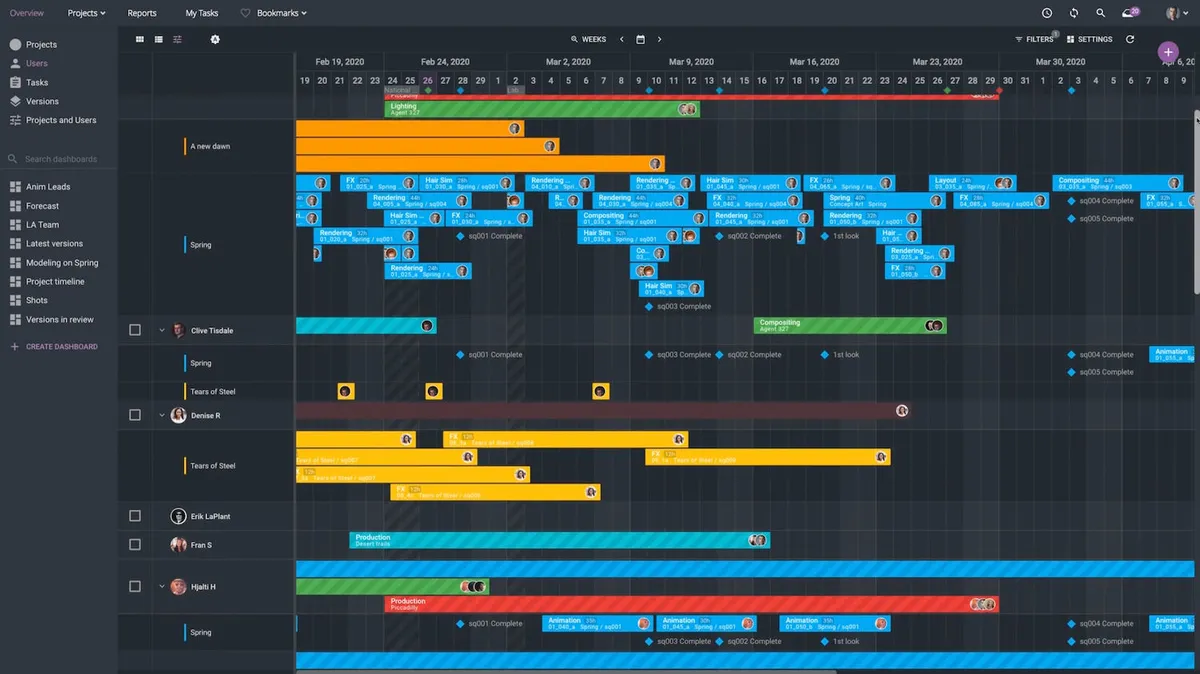This screenshot has height=674, width=1200.
Task: Click the gear icon in the top toolbar
Action: click(214, 39)
